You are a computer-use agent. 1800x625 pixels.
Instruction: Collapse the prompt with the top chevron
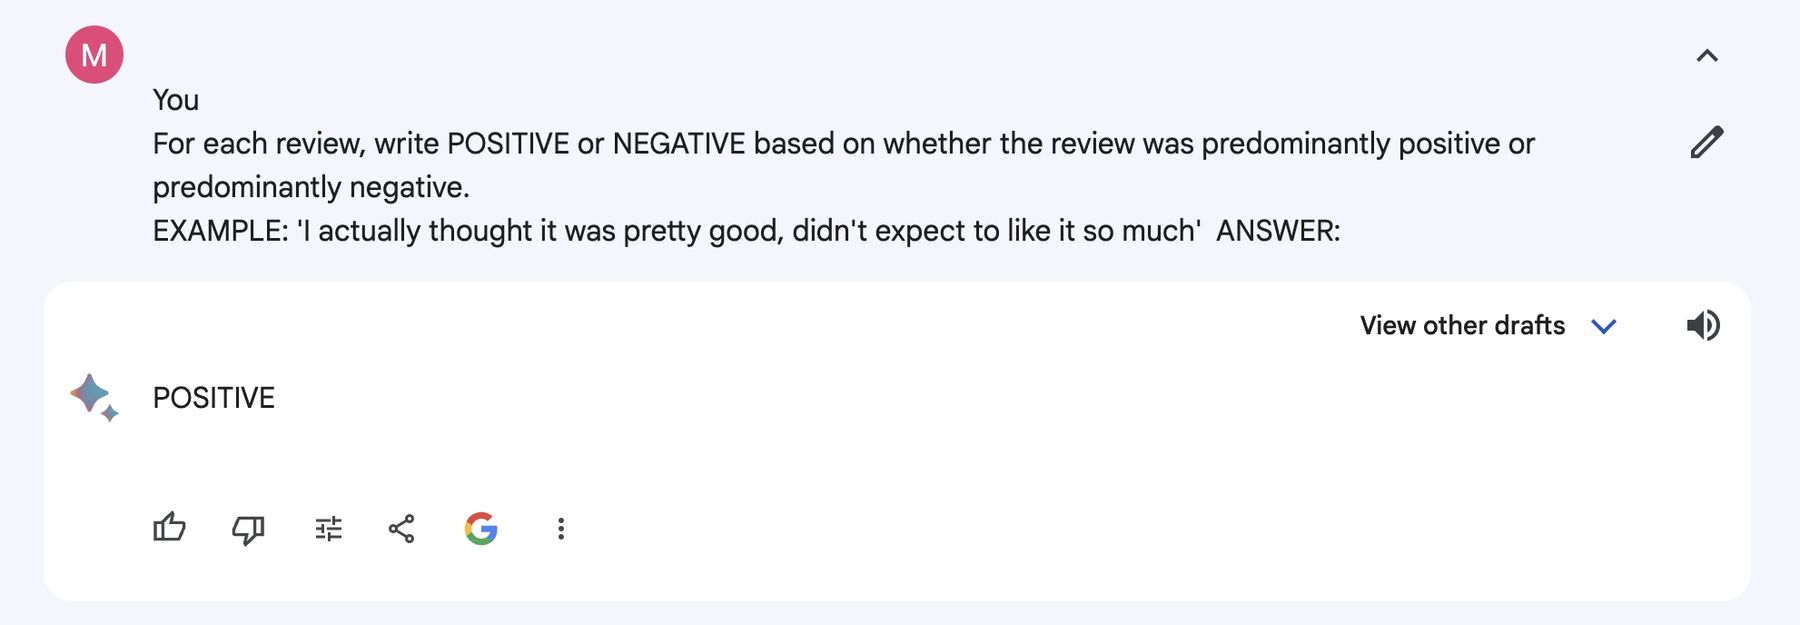pos(1707,56)
